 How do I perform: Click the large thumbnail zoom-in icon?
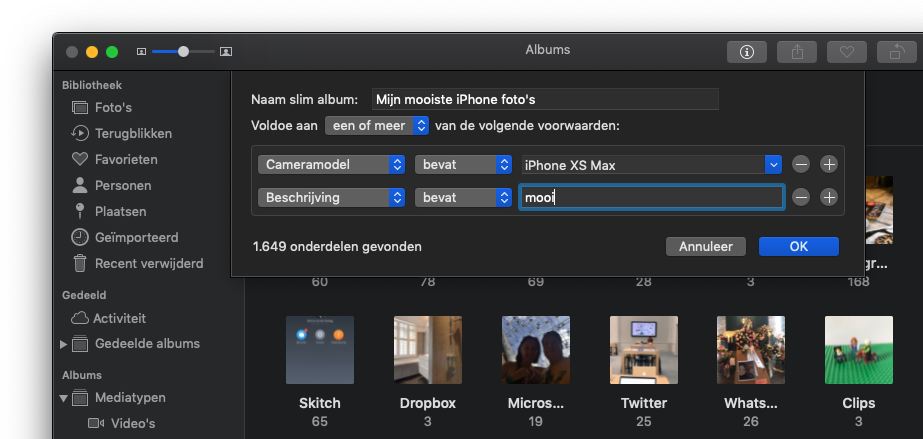pyautogui.click(x=226, y=52)
